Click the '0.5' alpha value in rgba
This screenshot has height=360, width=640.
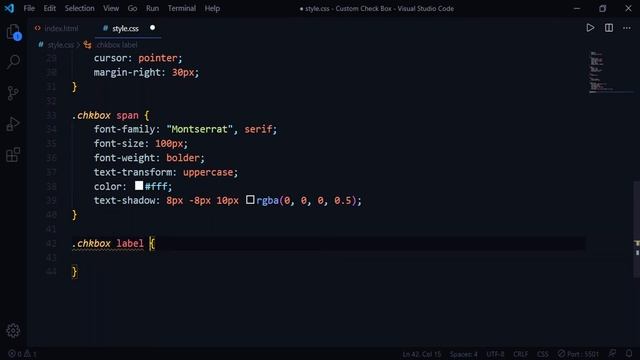[342, 200]
